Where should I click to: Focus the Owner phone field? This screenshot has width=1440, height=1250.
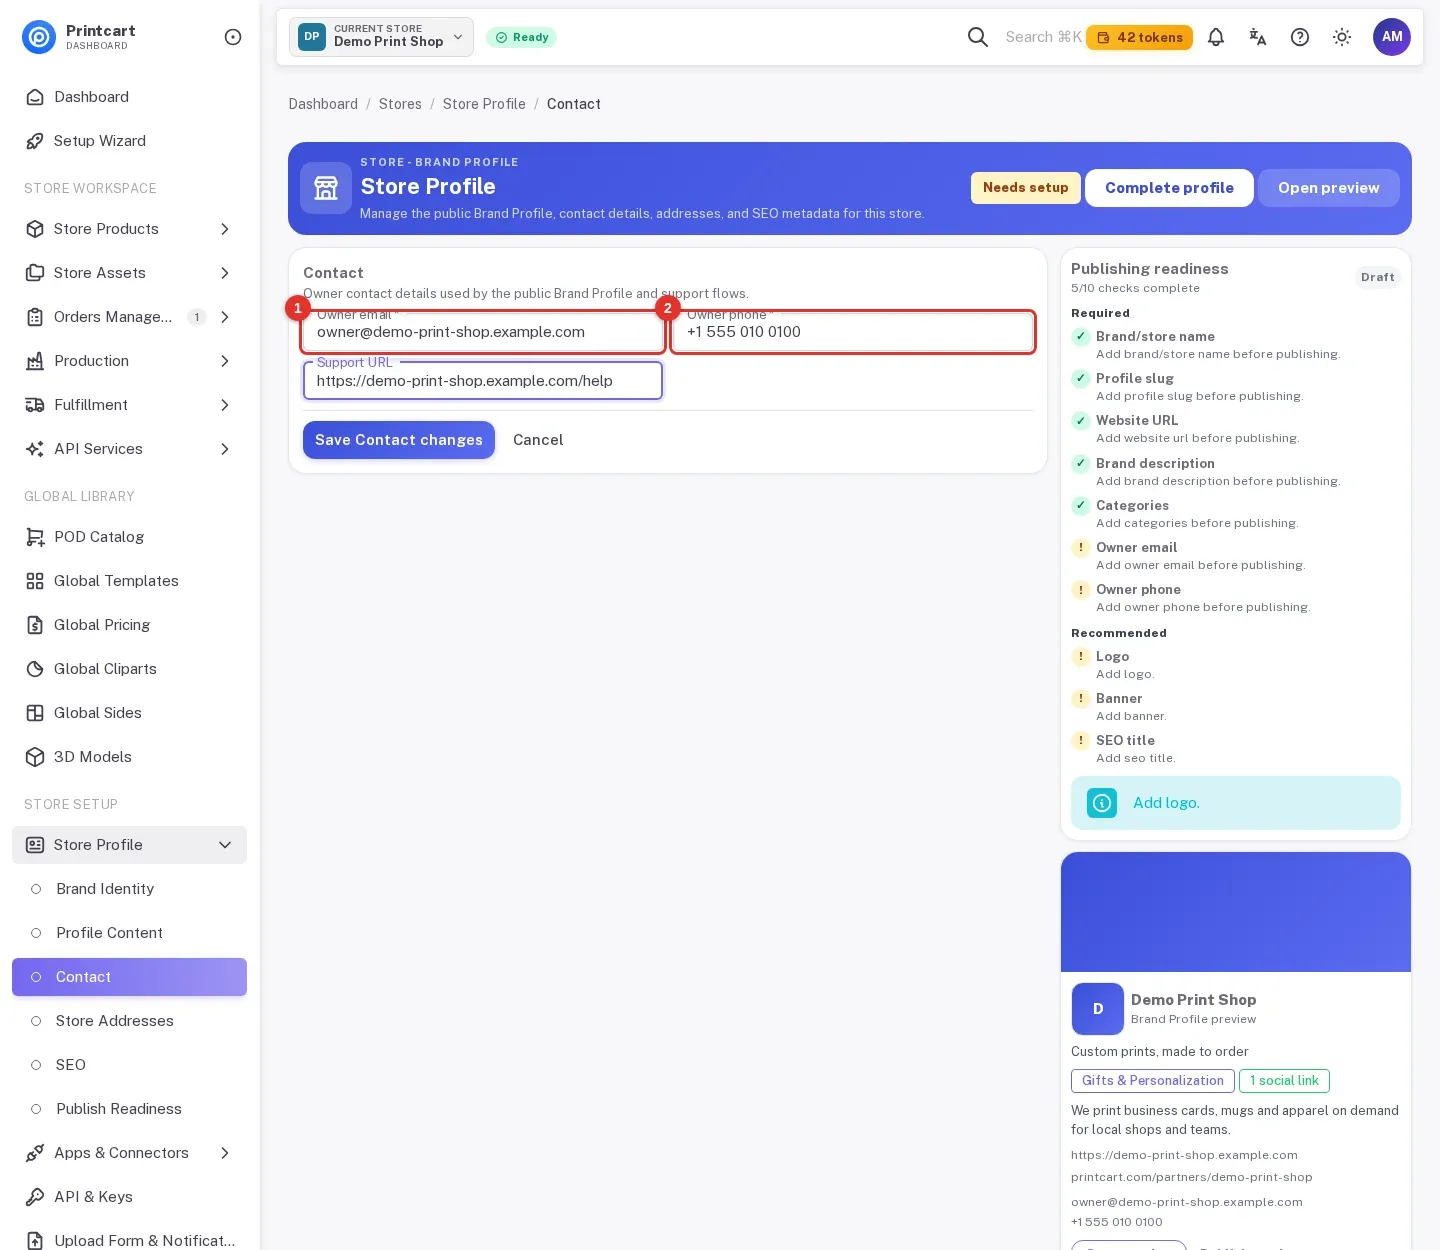click(853, 332)
